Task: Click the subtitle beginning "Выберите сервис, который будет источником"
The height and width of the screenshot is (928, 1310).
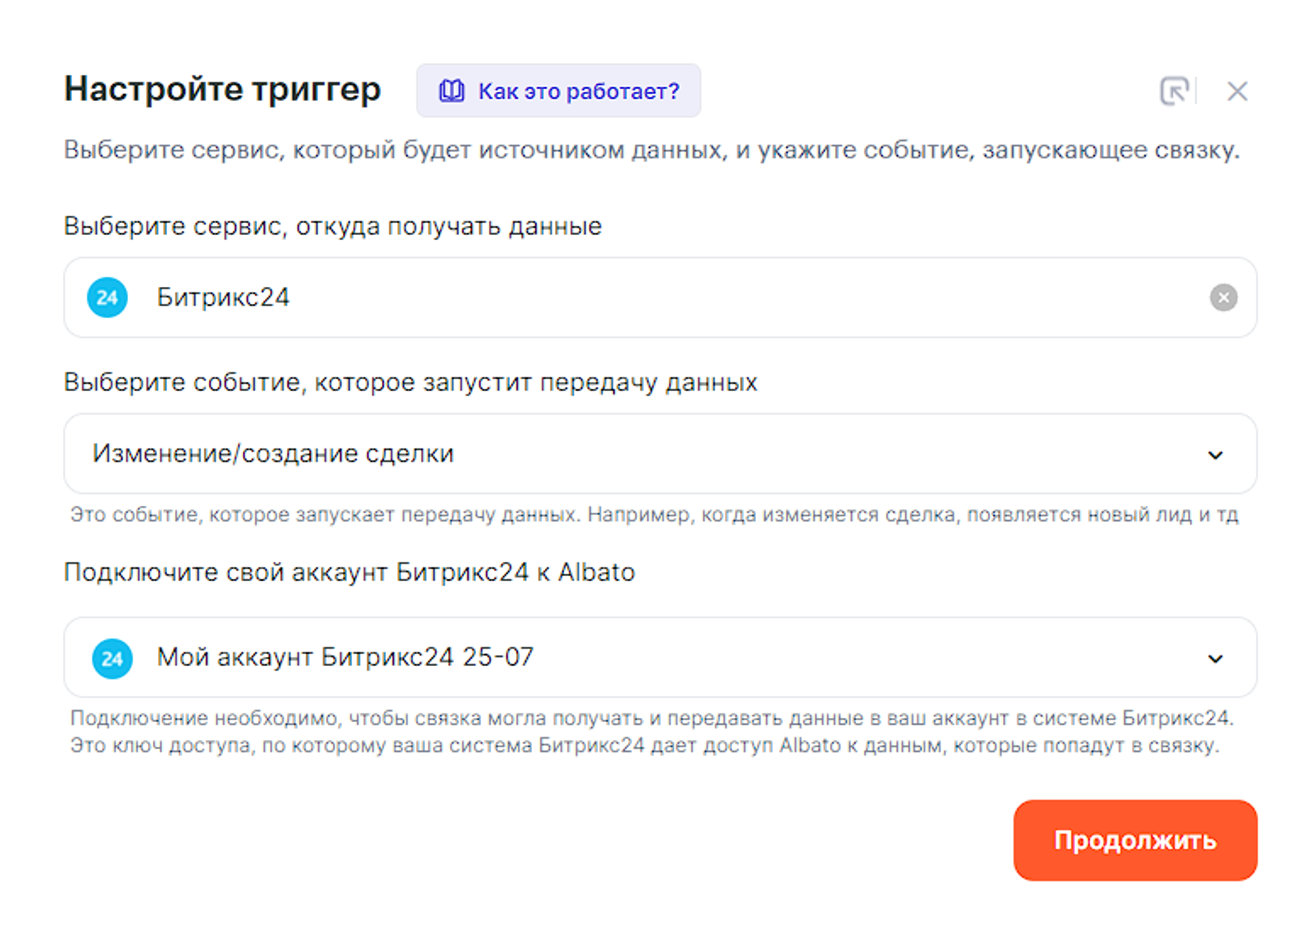Action: click(x=651, y=151)
